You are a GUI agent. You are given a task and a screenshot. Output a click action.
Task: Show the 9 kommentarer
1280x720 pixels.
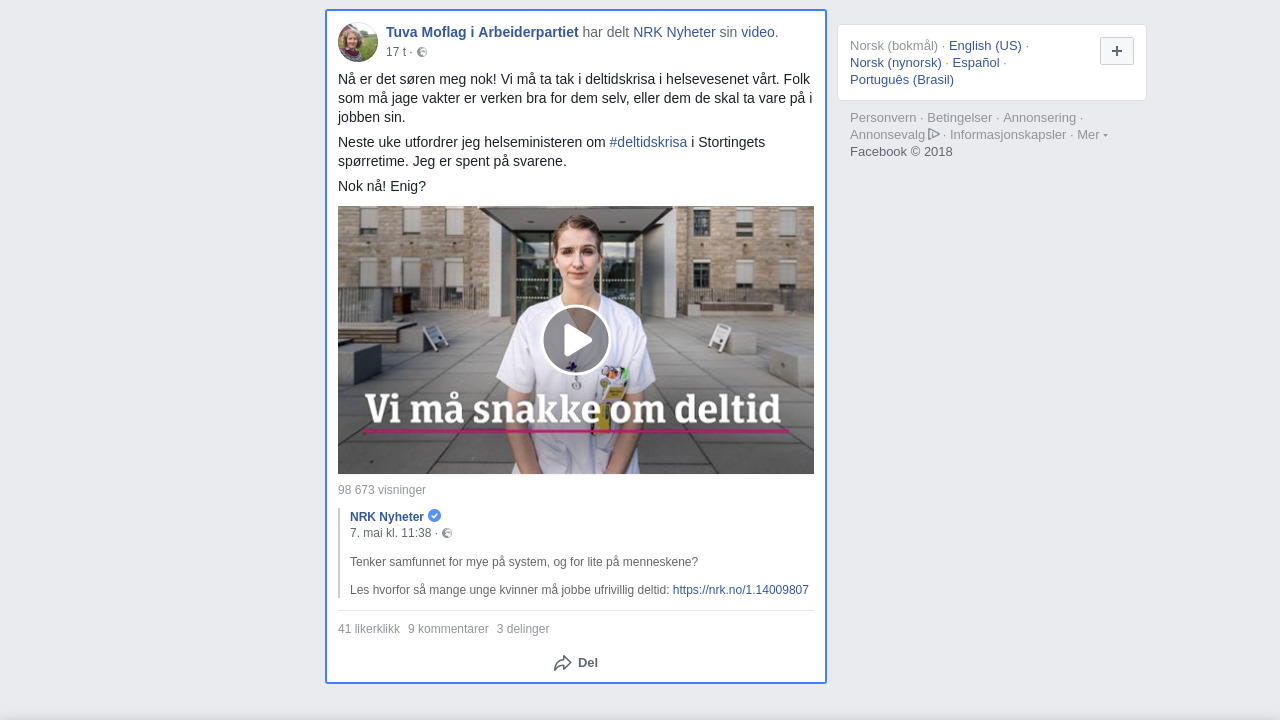[448, 629]
